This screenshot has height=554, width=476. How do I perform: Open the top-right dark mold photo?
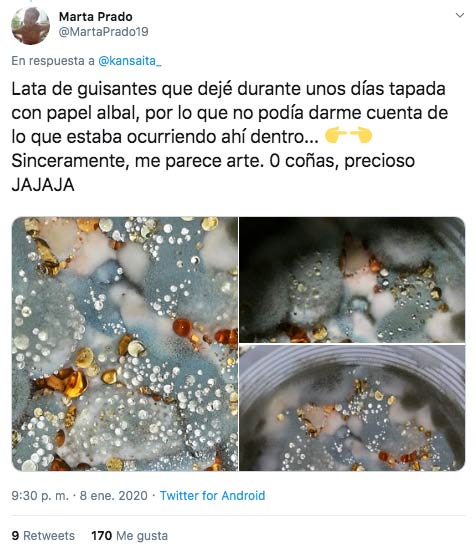click(x=352, y=279)
